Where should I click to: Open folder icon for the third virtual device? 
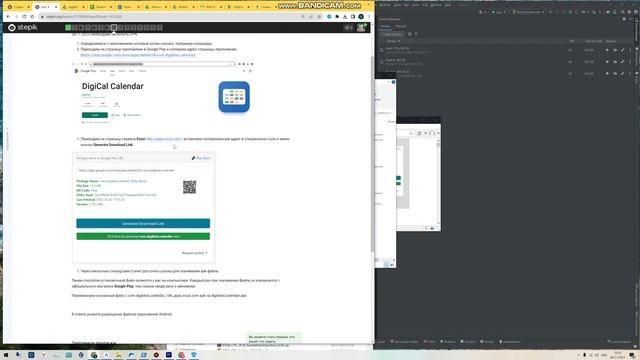(x=615, y=73)
